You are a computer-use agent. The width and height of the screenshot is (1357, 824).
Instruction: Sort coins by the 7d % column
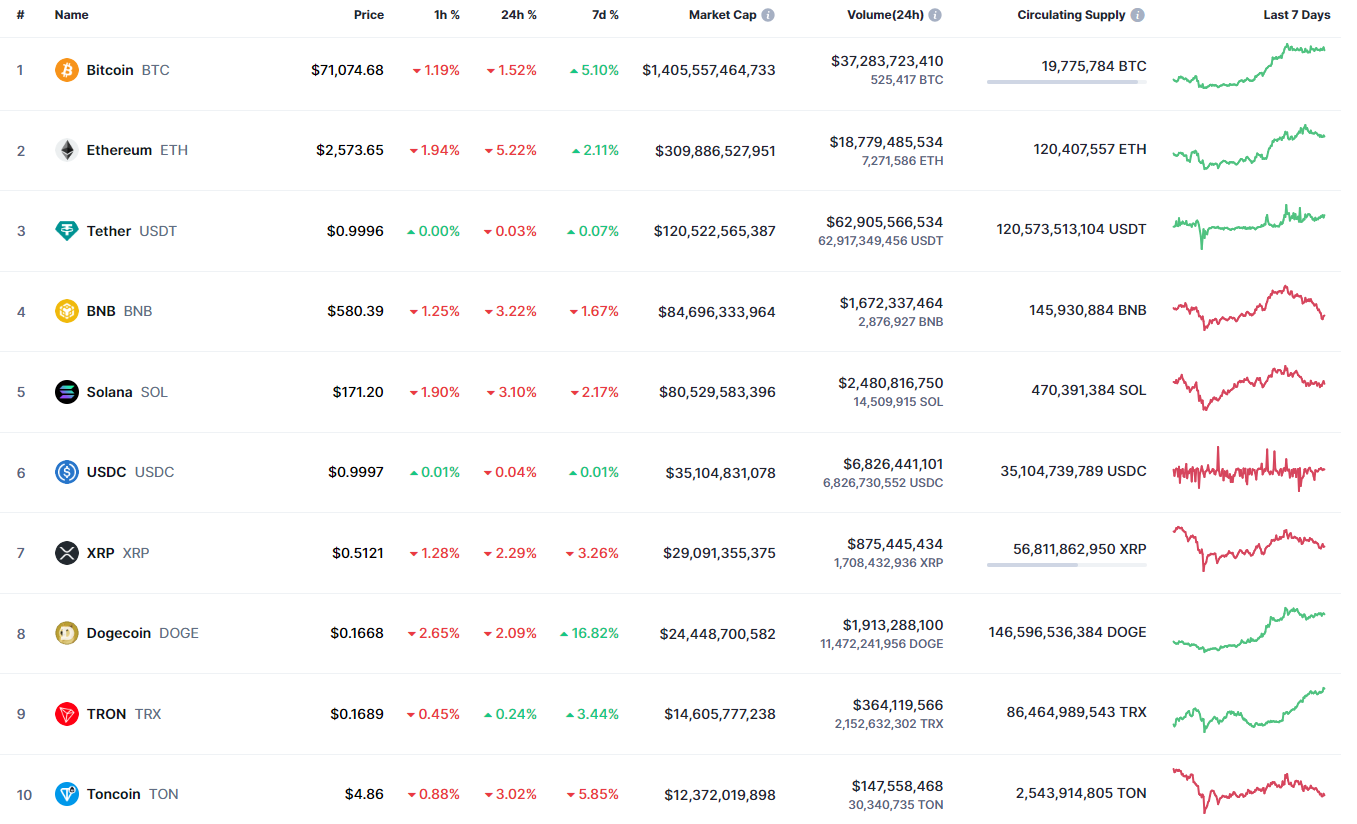604,14
